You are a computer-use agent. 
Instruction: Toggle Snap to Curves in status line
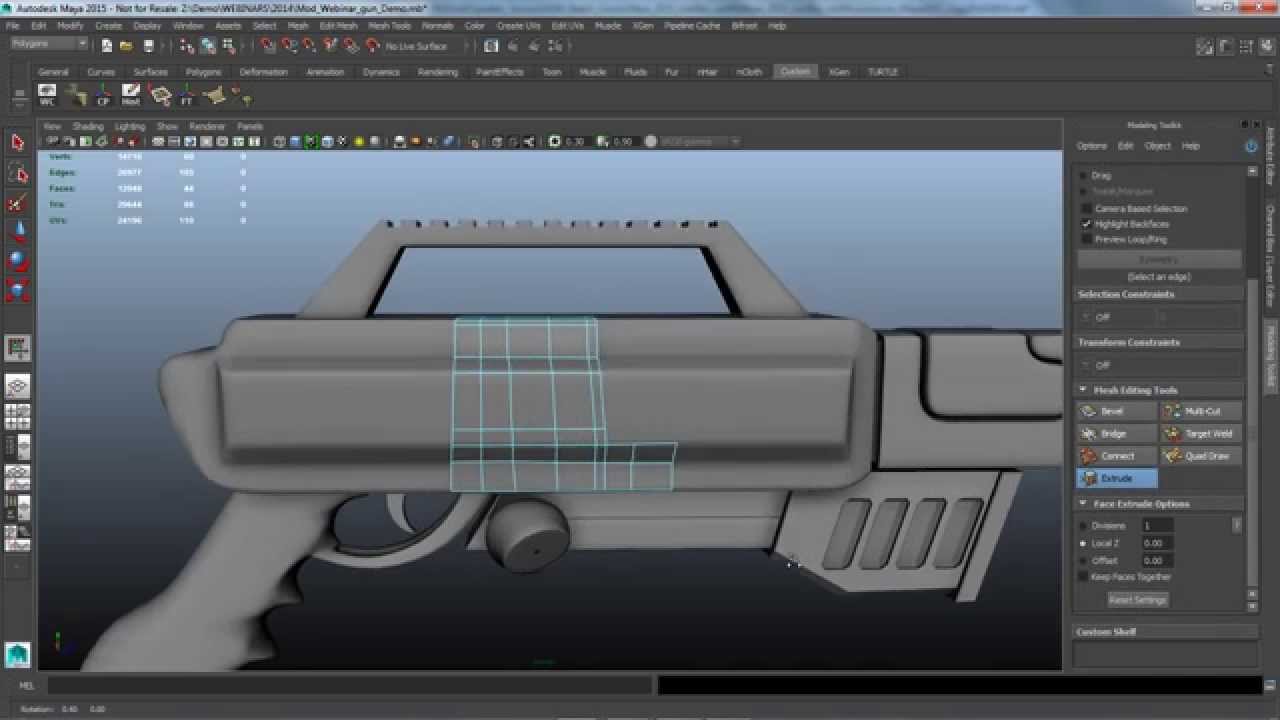point(289,46)
